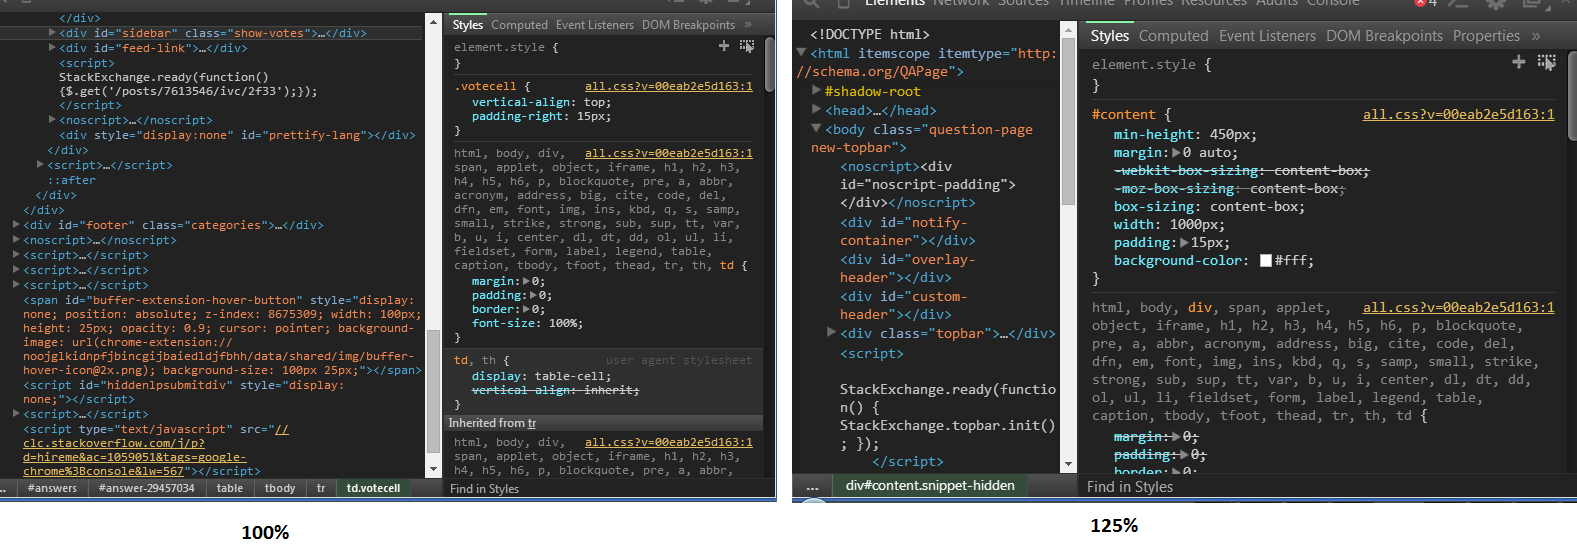Image resolution: width=1577 pixels, height=551 pixels.
Task: Open breadcrumb ellipsis in right elements panel
Action: tap(812, 486)
